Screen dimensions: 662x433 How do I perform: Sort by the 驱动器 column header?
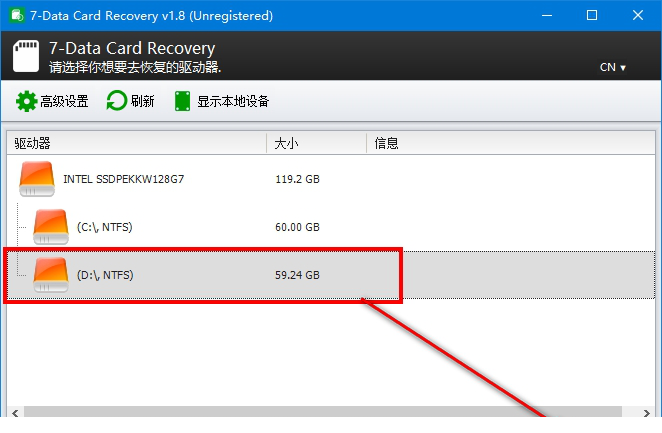coord(137,143)
